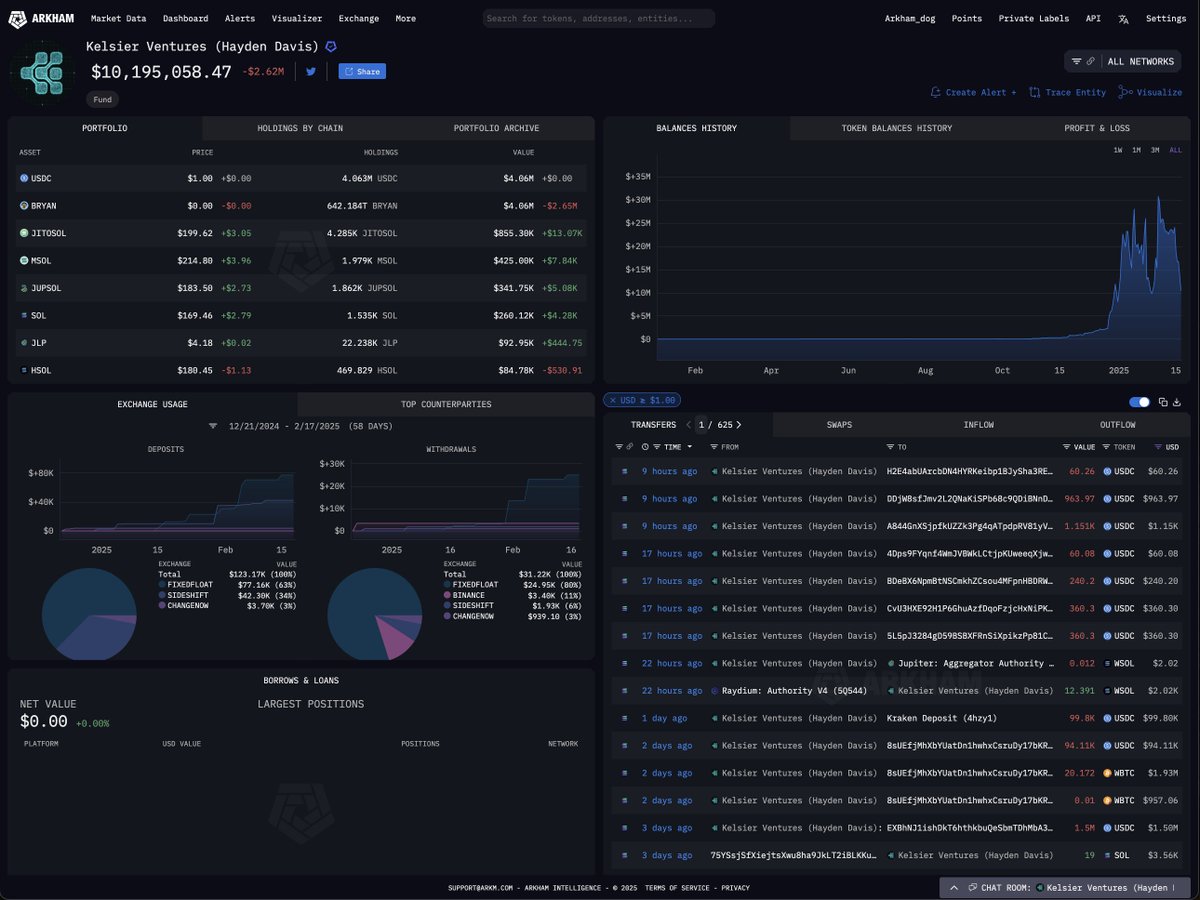The width and height of the screenshot is (1200, 900).
Task: Open the ALL NETWORKS selector
Action: pyautogui.click(x=1123, y=61)
